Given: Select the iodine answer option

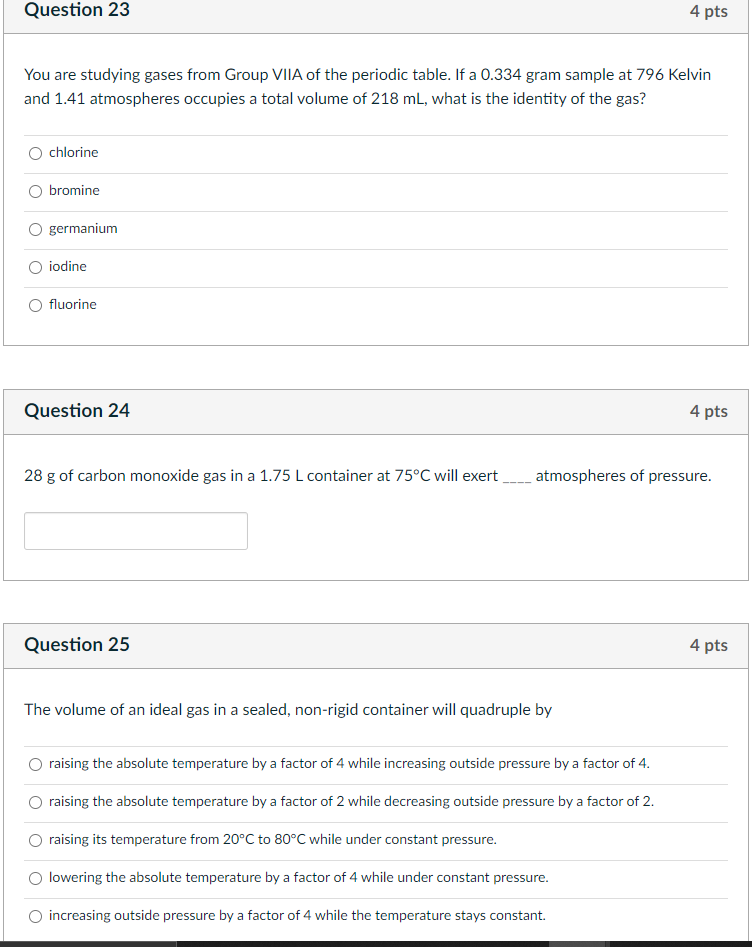Looking at the screenshot, I should 35,267.
